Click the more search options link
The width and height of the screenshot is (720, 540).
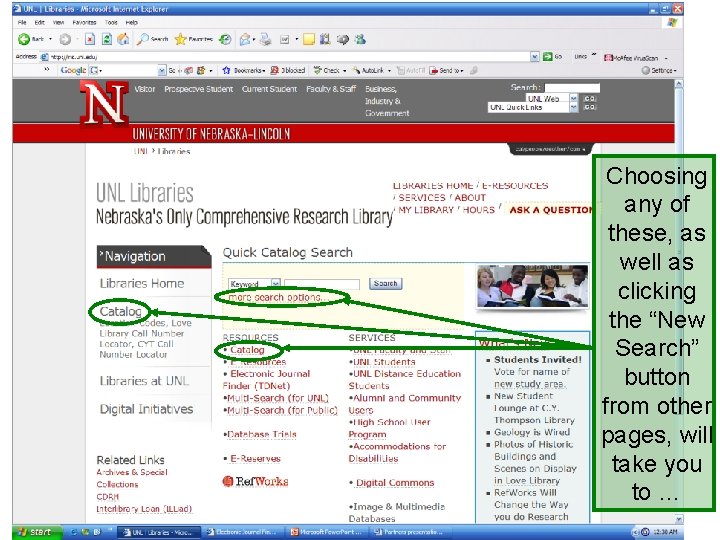(x=278, y=298)
